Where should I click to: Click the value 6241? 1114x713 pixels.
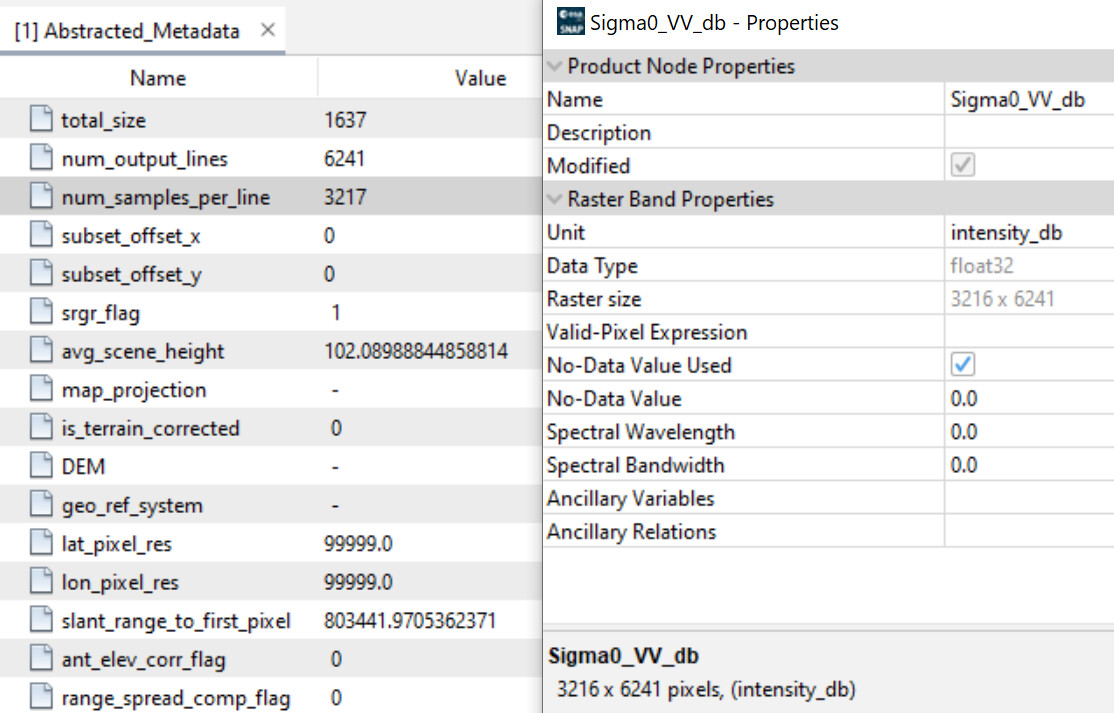click(x=345, y=158)
